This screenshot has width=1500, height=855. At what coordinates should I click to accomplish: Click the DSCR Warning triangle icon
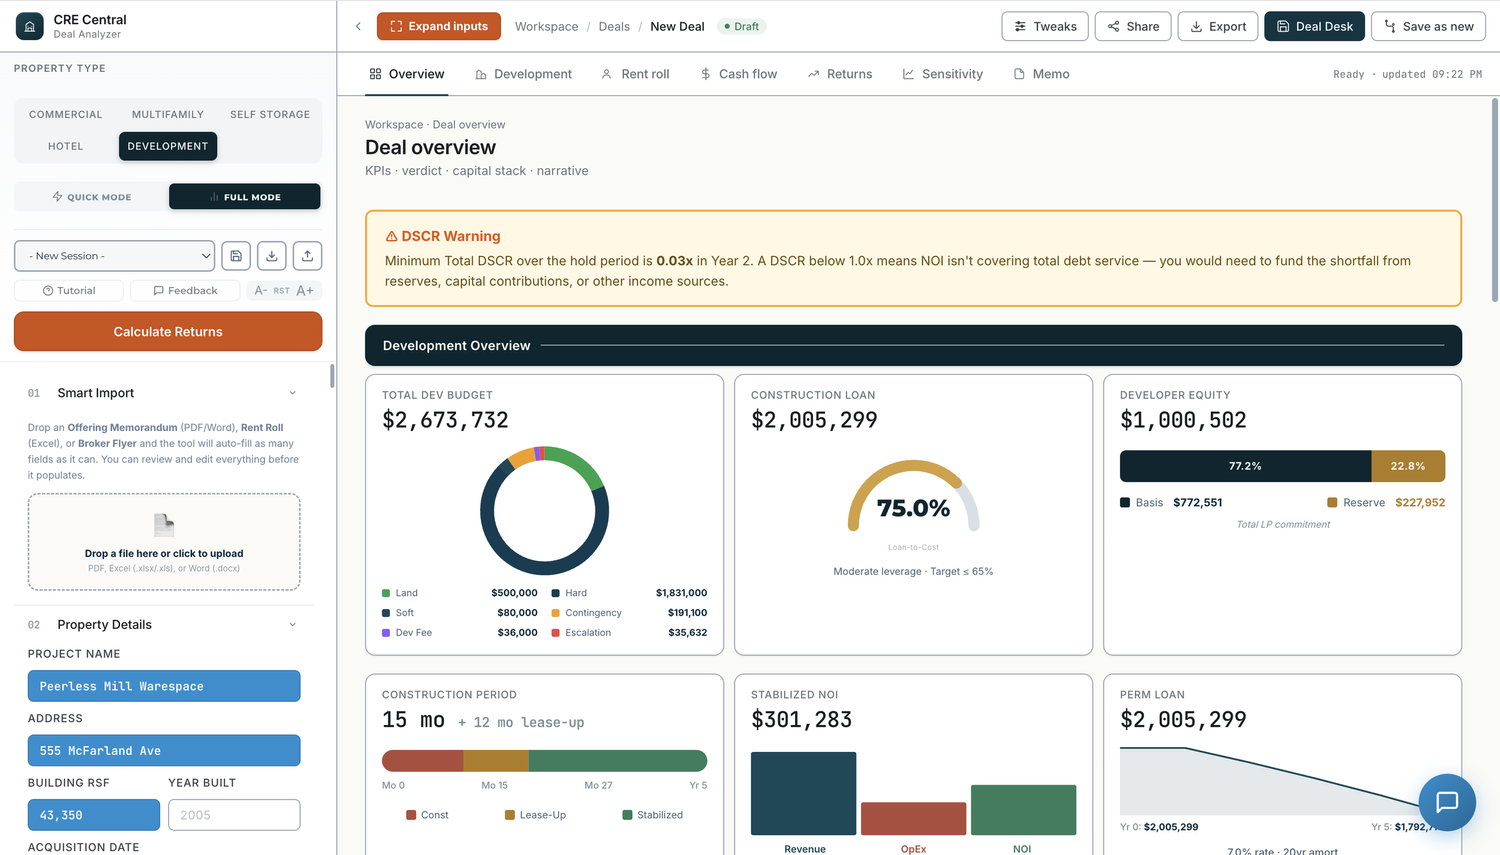(x=391, y=236)
